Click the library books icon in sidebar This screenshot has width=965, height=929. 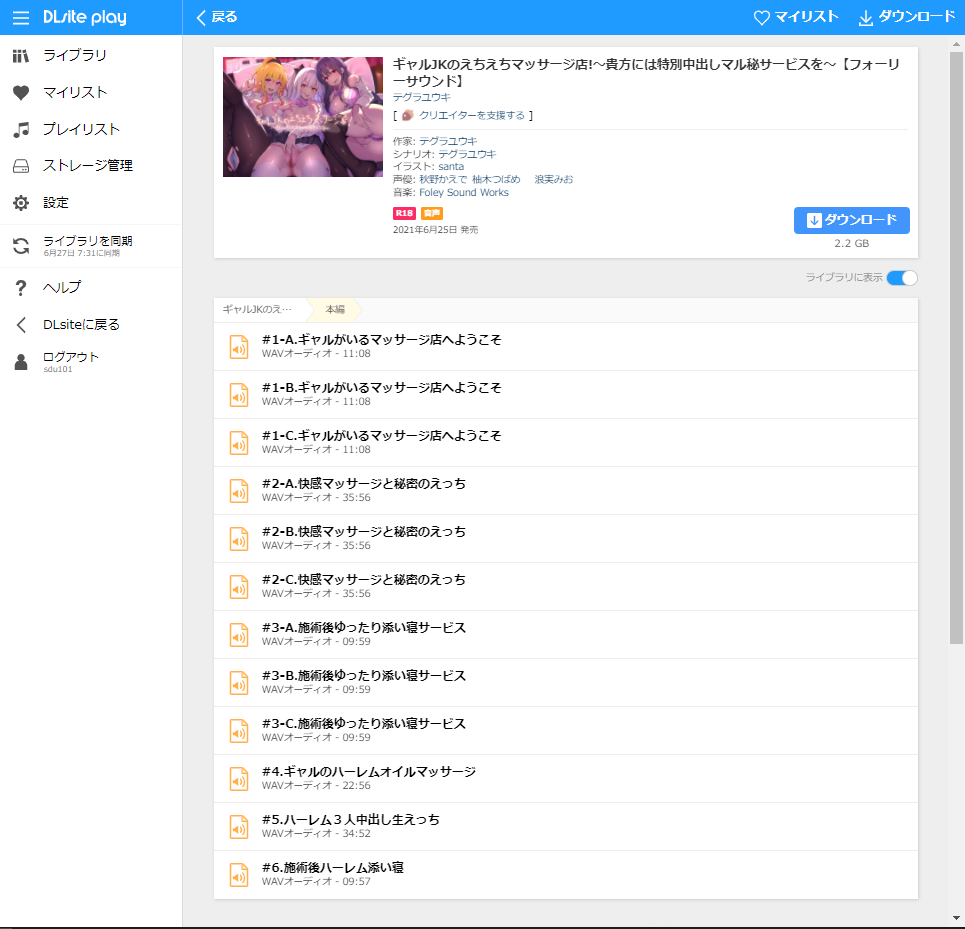pos(21,56)
